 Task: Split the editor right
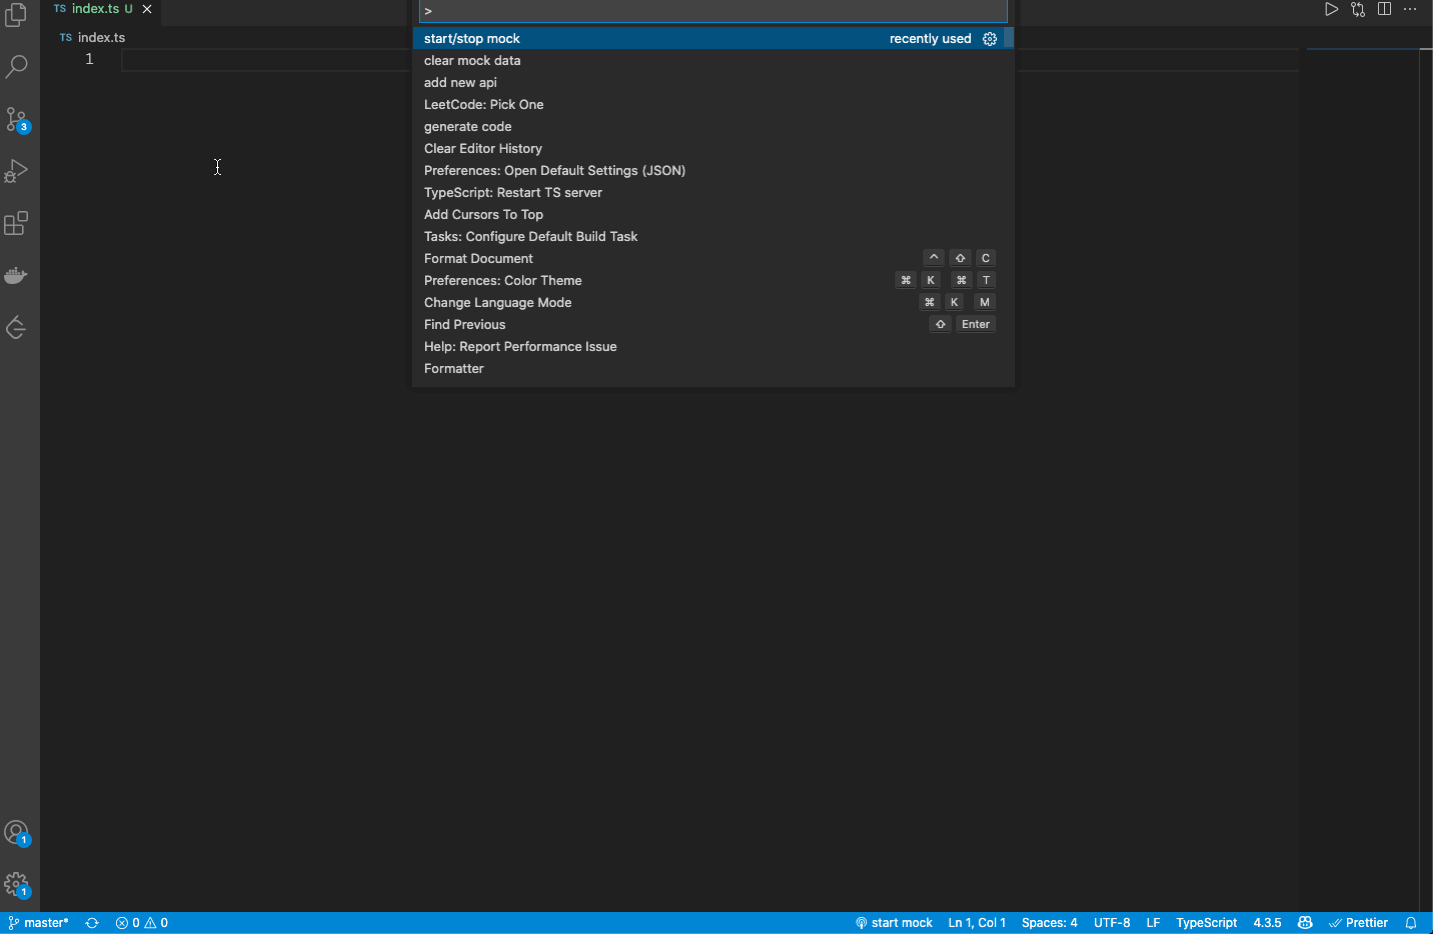coord(1385,9)
